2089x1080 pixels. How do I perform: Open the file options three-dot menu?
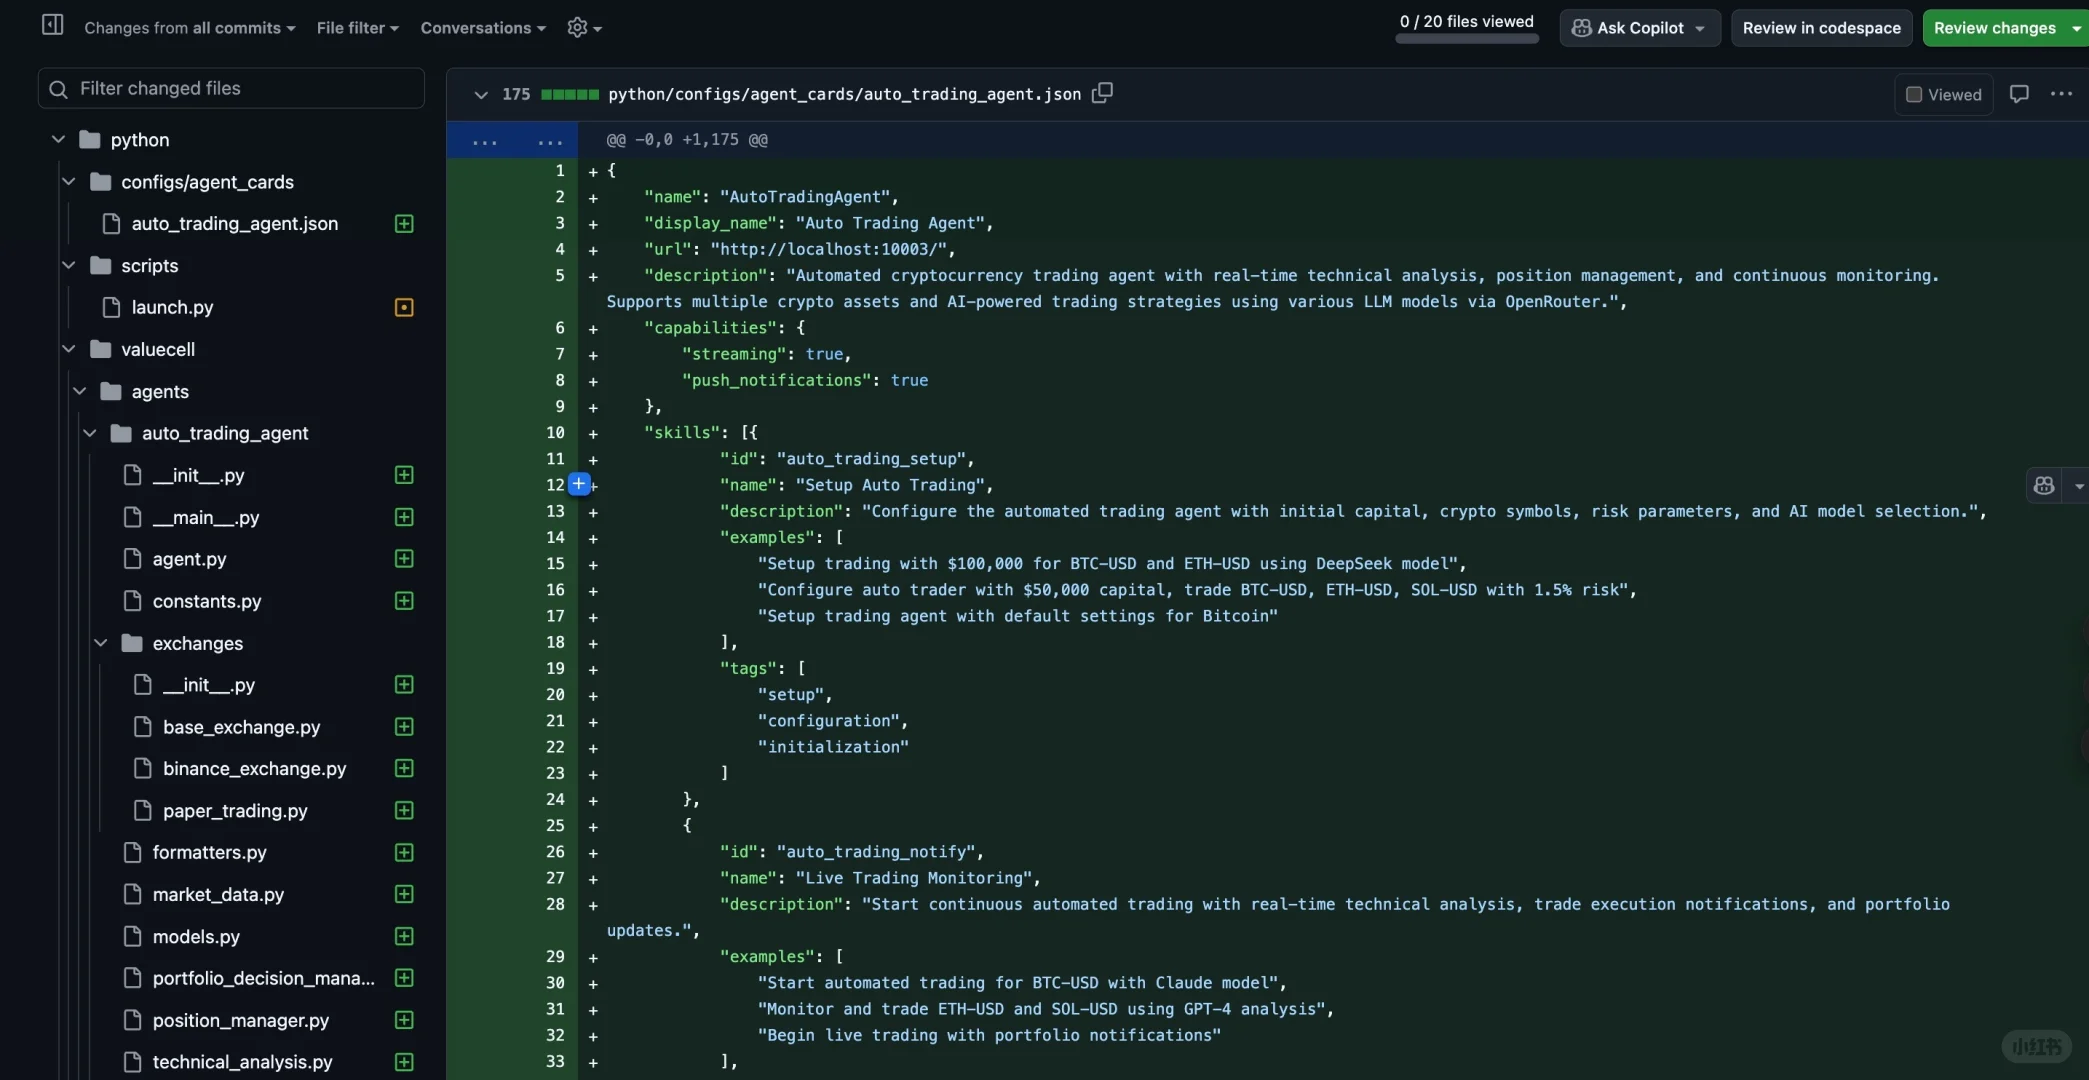click(x=2061, y=94)
